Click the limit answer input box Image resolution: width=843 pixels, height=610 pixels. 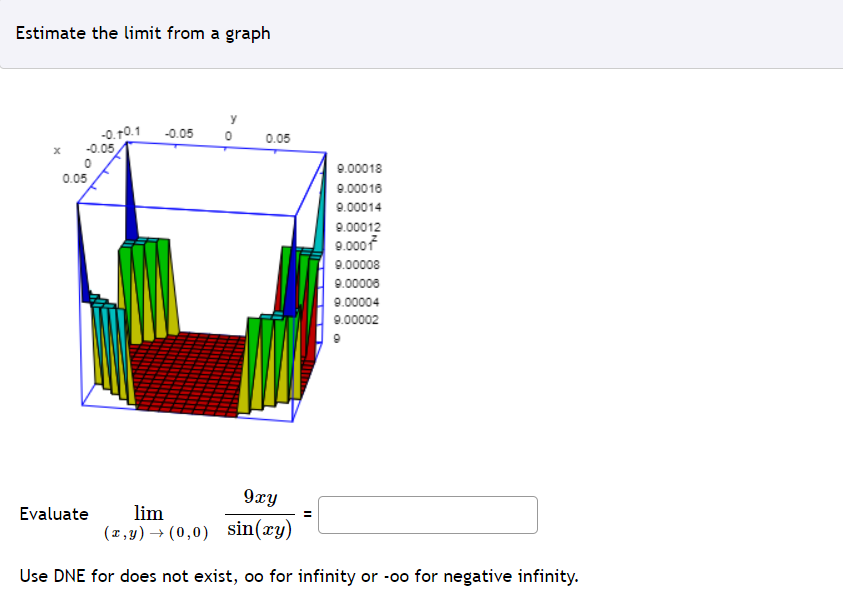[427, 515]
